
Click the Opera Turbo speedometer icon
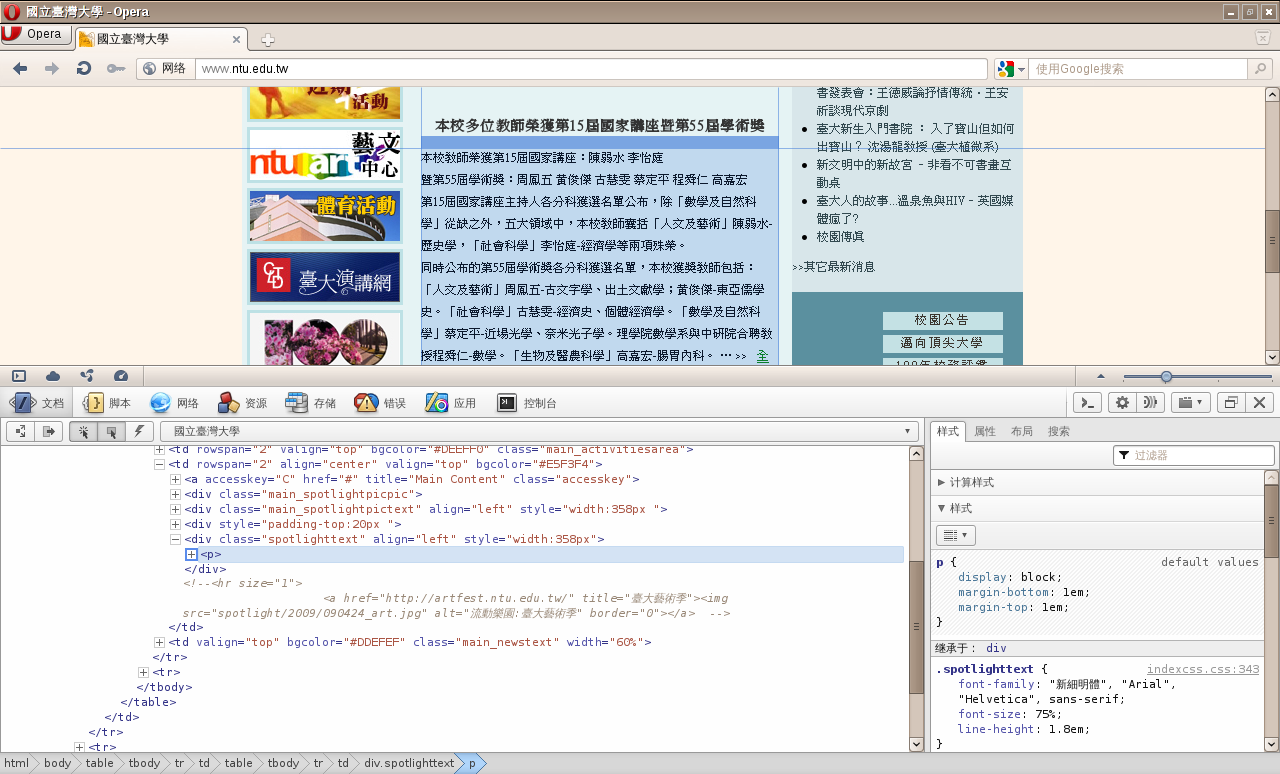(x=121, y=376)
